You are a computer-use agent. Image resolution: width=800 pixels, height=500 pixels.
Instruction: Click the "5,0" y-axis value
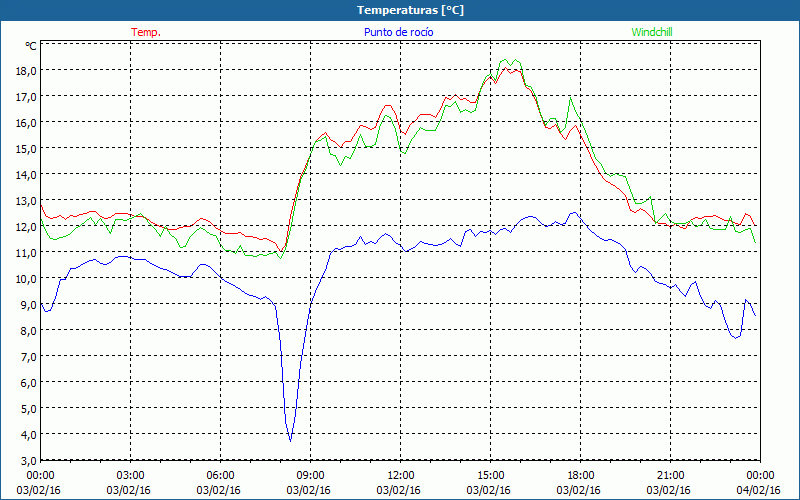coord(28,409)
